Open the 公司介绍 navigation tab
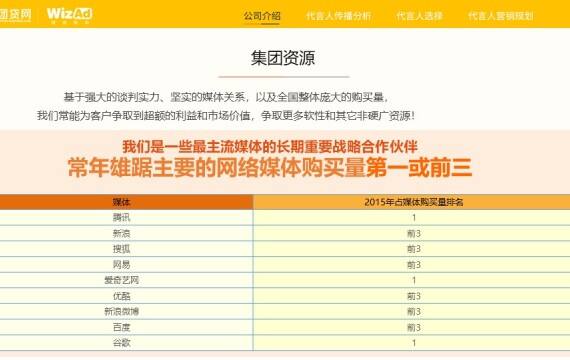Viewport: 570px width, 360px height. click(262, 16)
